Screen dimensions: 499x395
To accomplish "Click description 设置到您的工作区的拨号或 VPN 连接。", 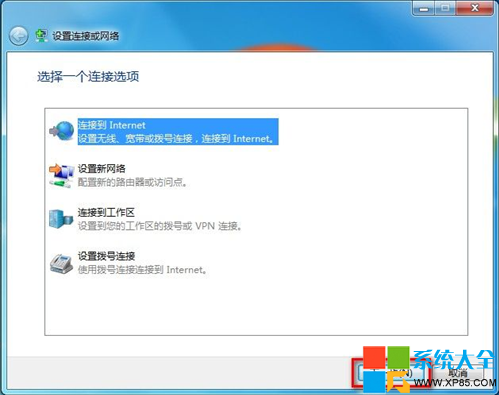I will 160,226.
